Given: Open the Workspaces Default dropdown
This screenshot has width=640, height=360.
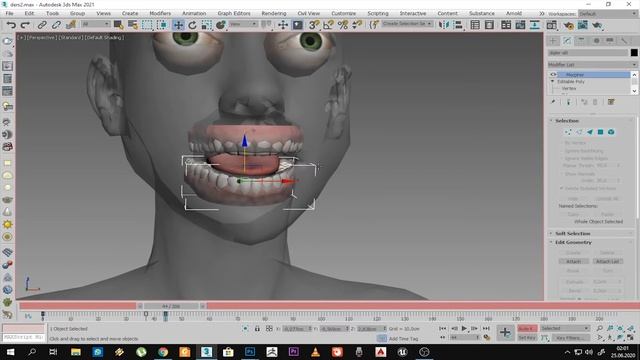Looking at the screenshot, I should click(608, 14).
